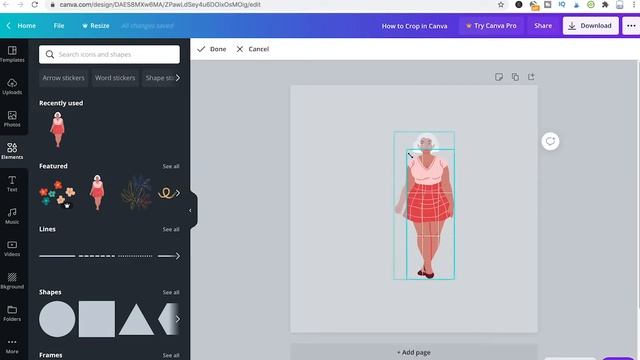Viewport: 640px width, 360px height.
Task: Click the Share button
Action: coord(543,26)
